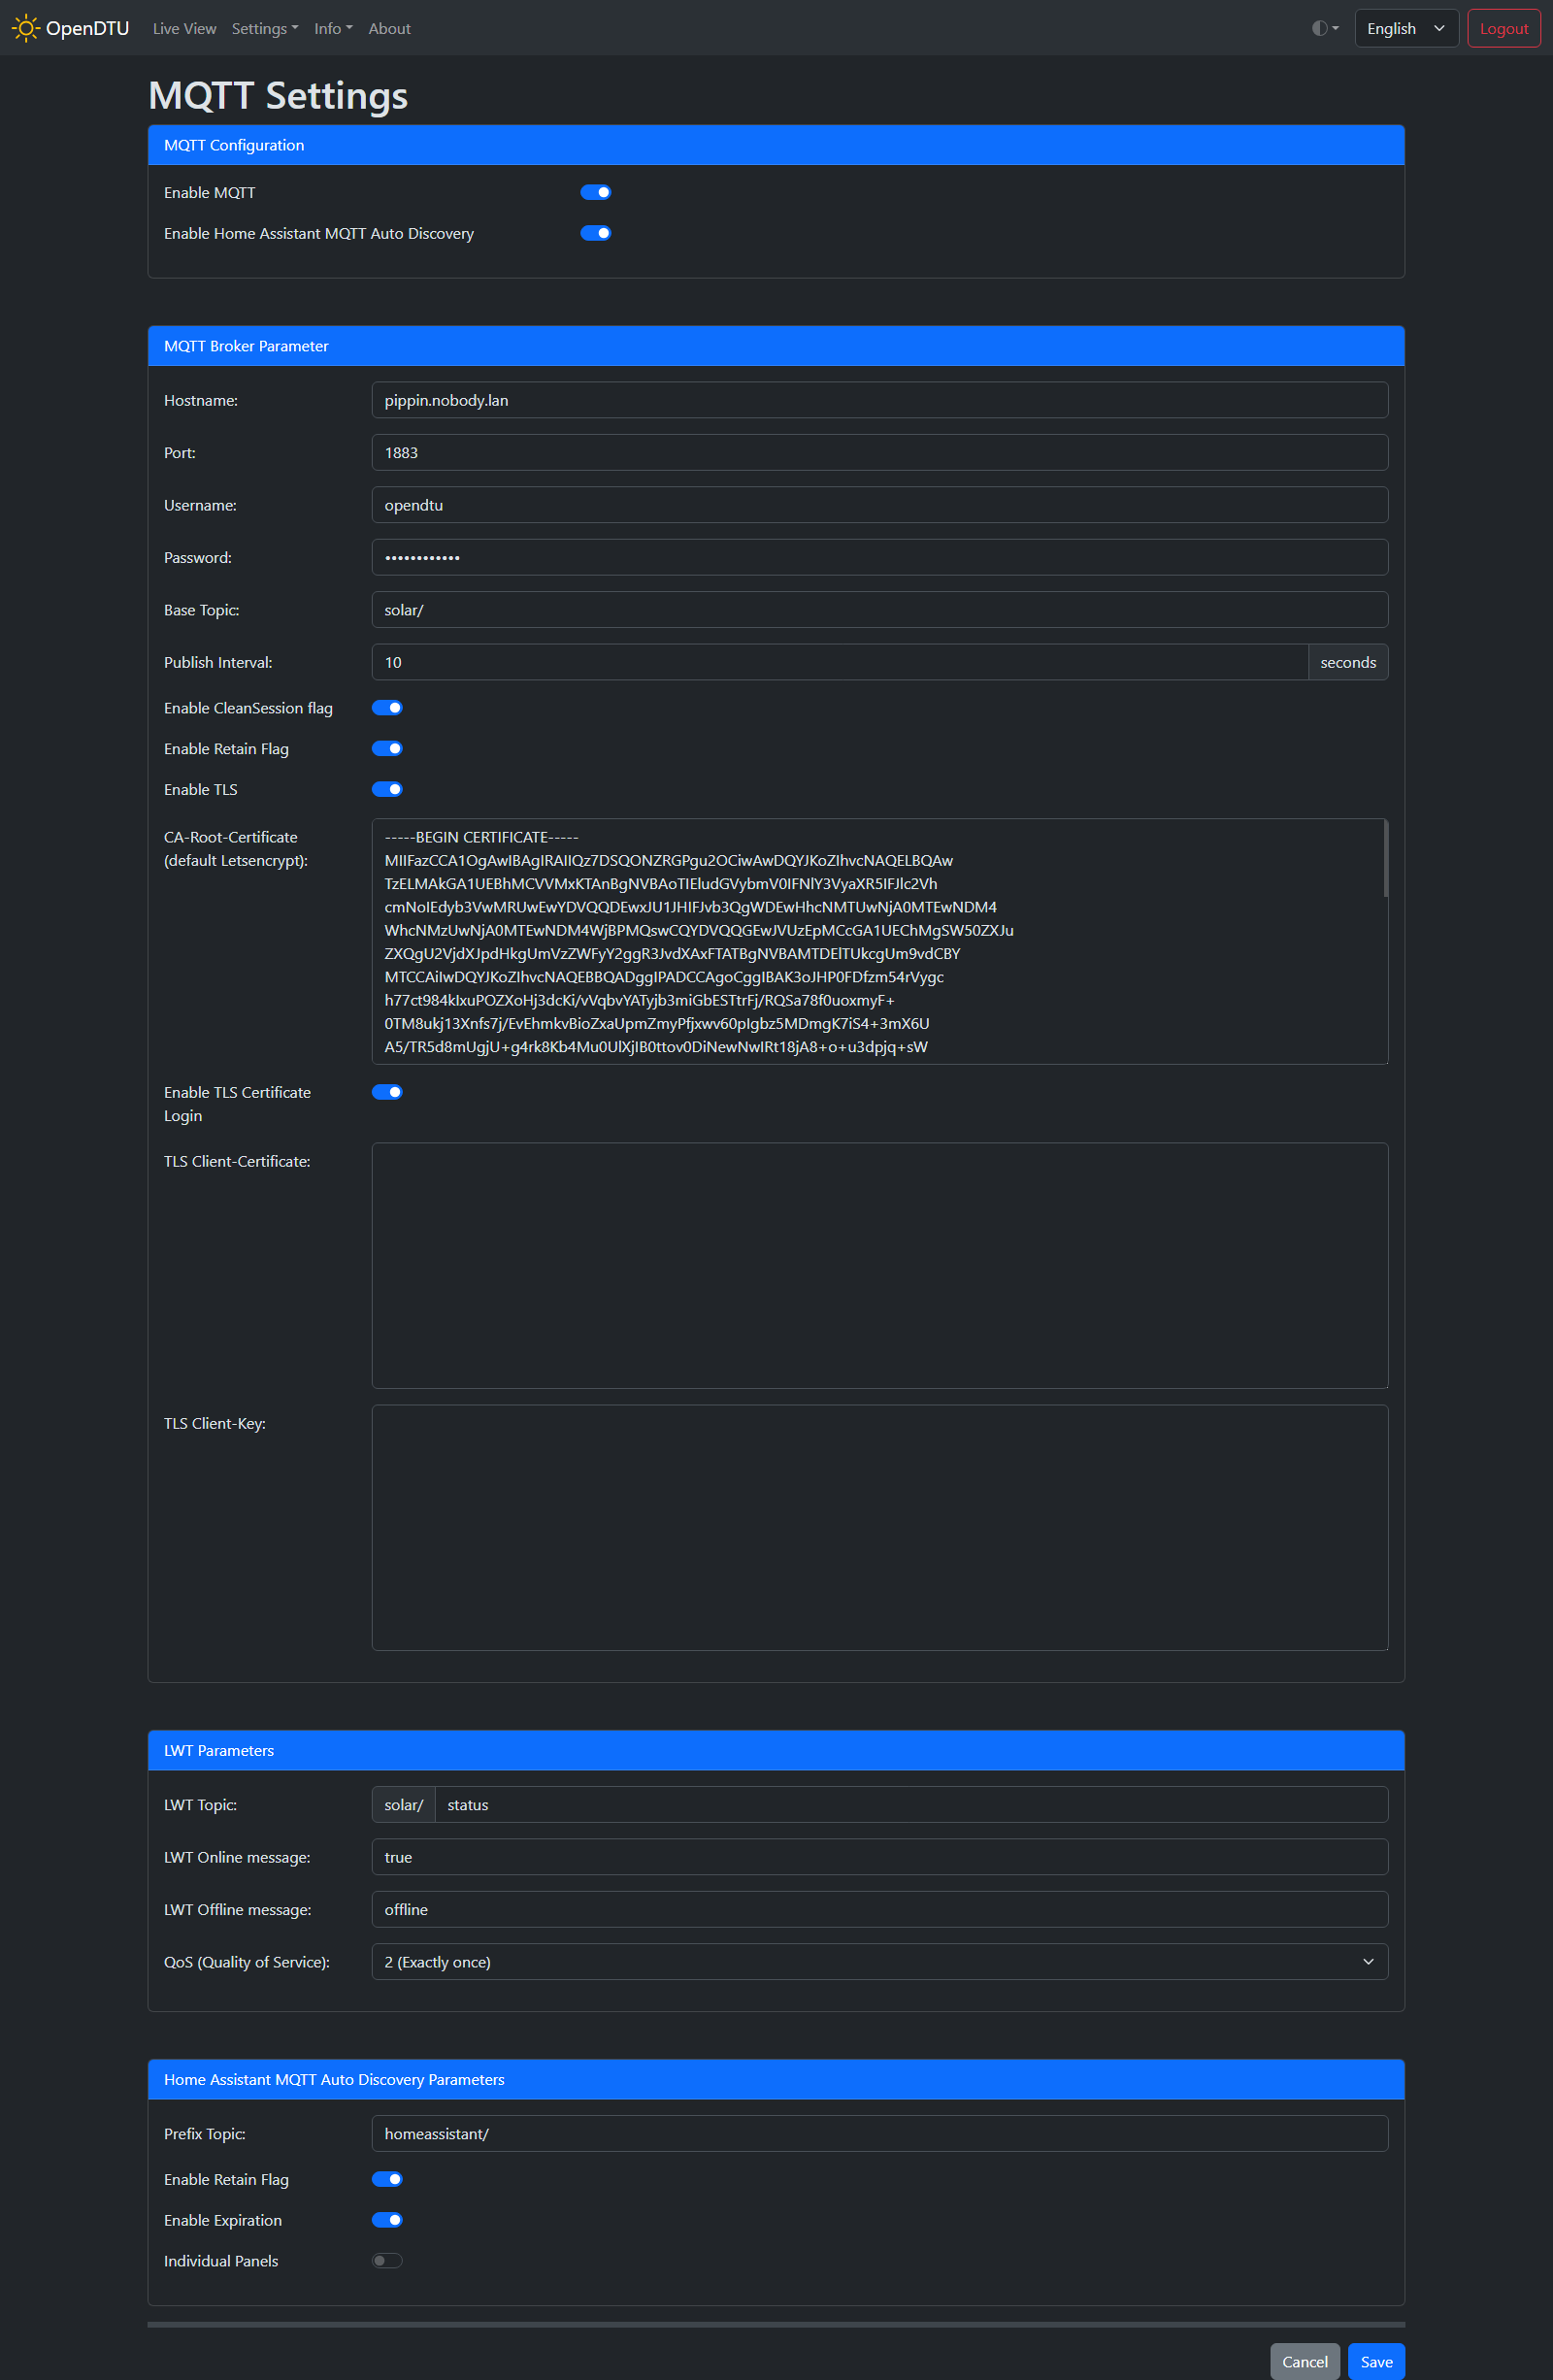The height and width of the screenshot is (2380, 1553).
Task: Click the TLS Client-Key text area
Action: (879, 1528)
